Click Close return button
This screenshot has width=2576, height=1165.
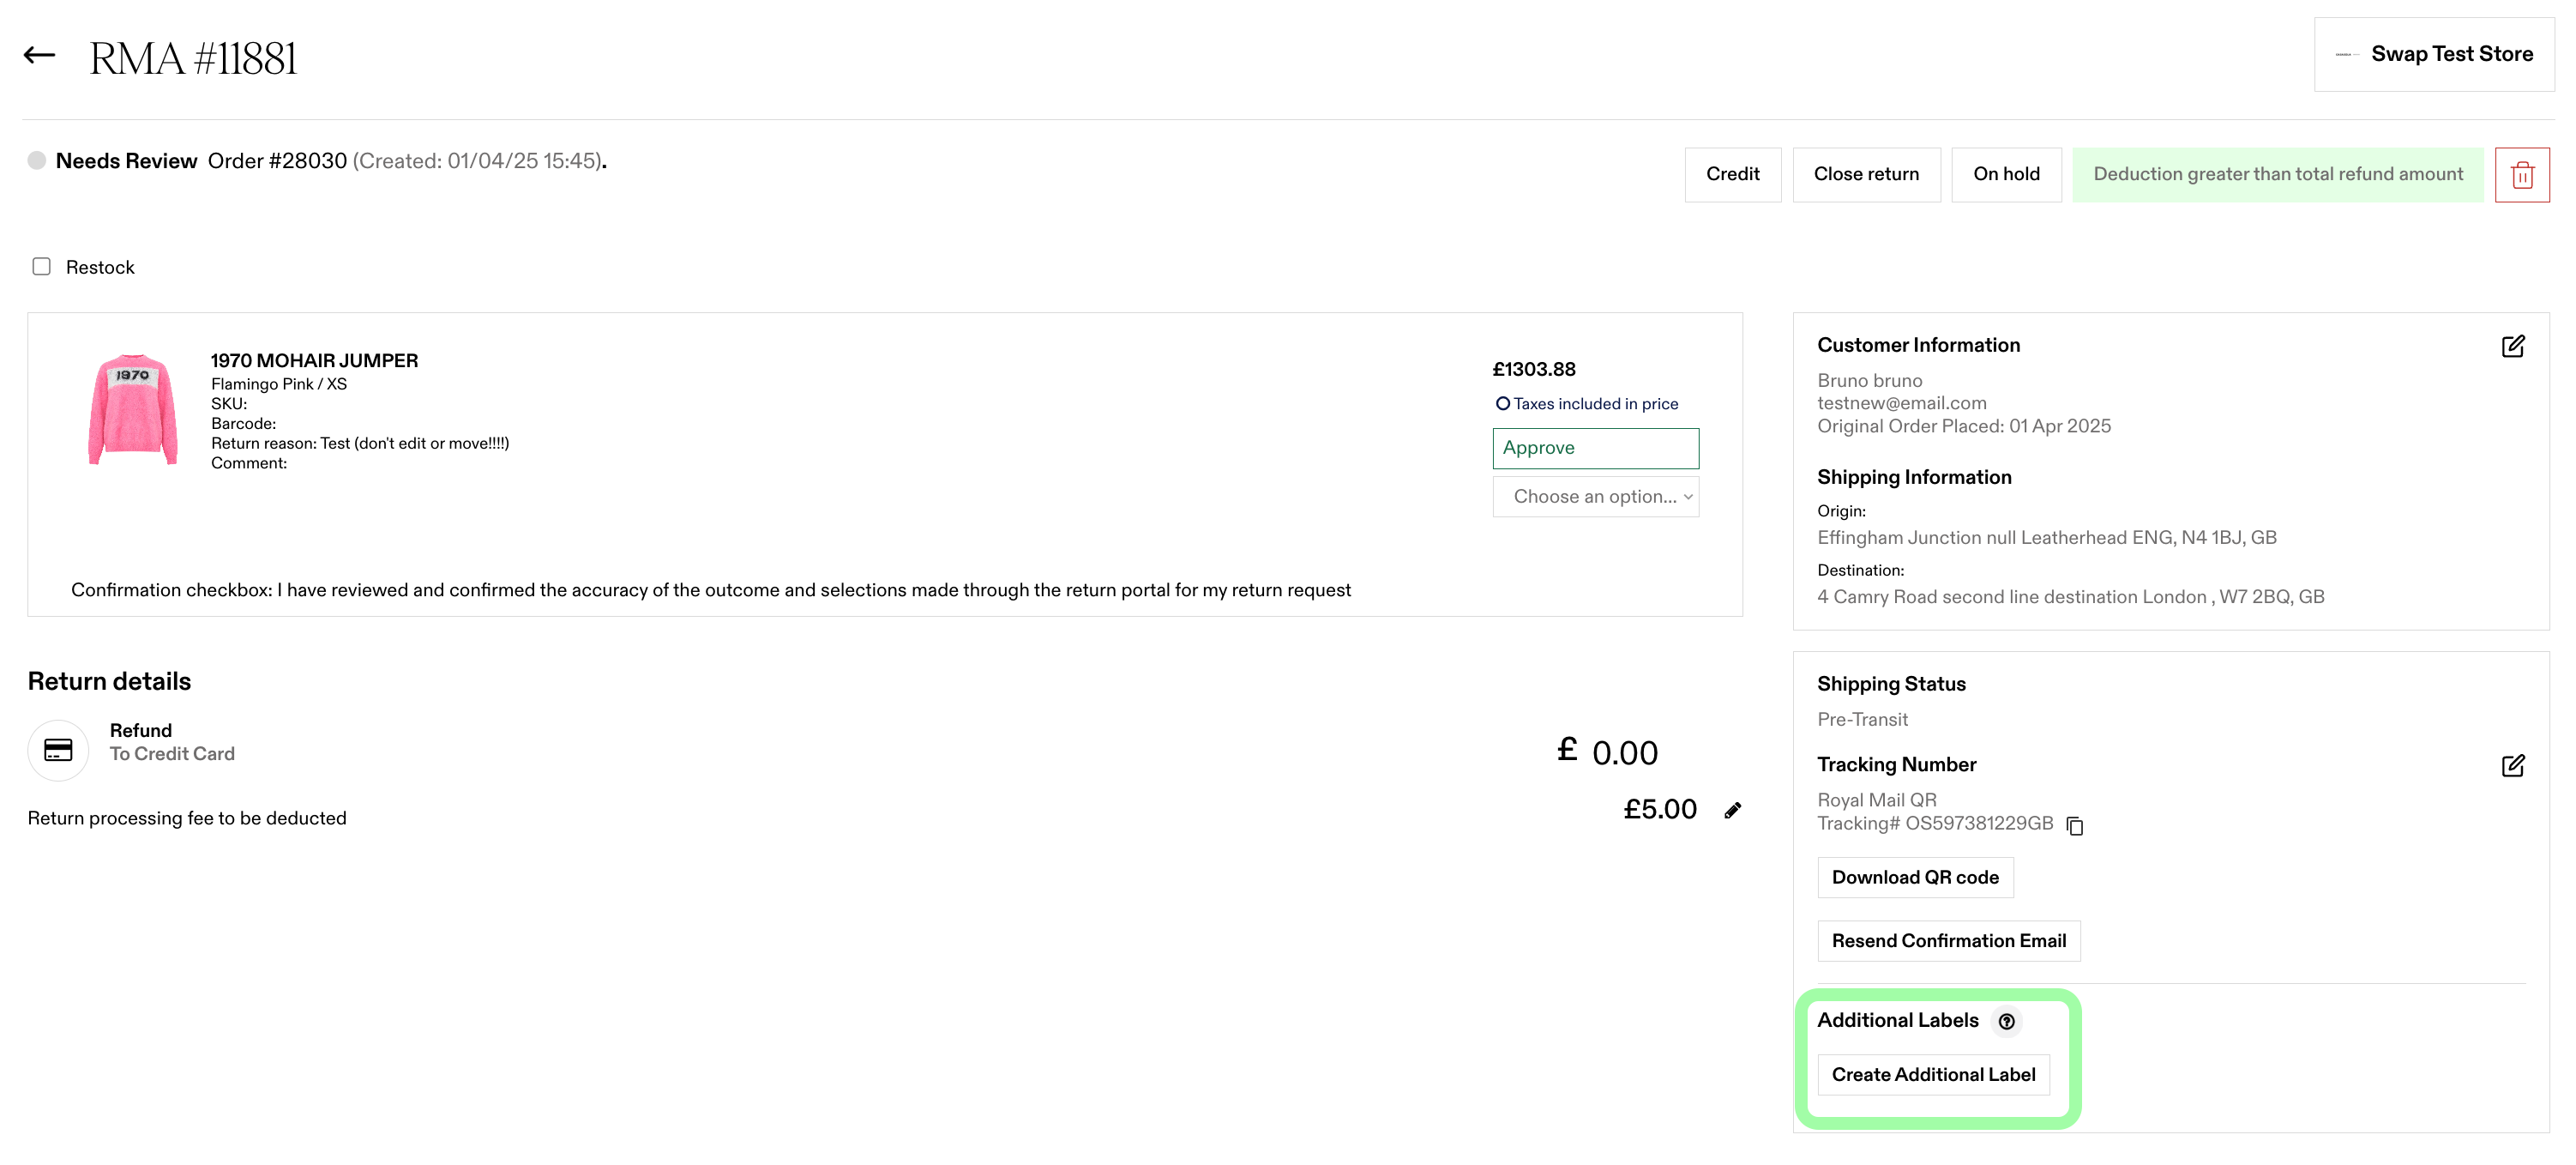(1865, 175)
